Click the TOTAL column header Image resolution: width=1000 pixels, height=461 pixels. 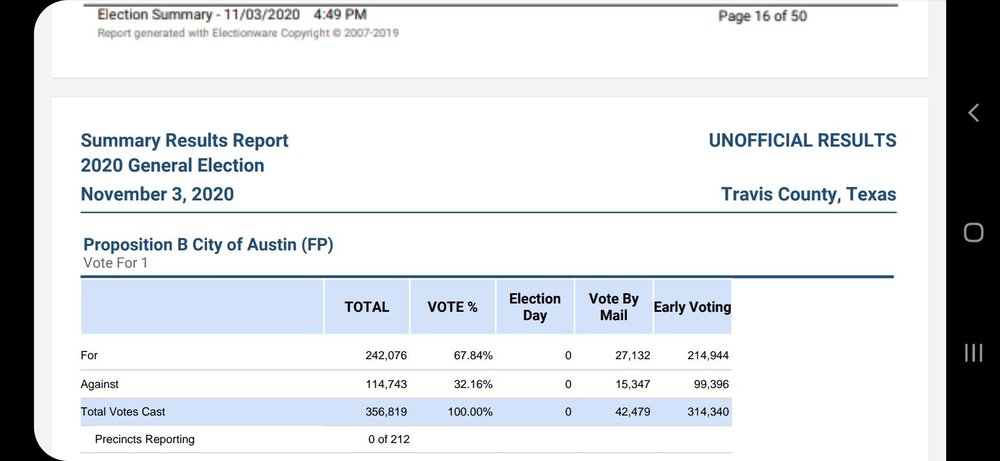point(367,307)
